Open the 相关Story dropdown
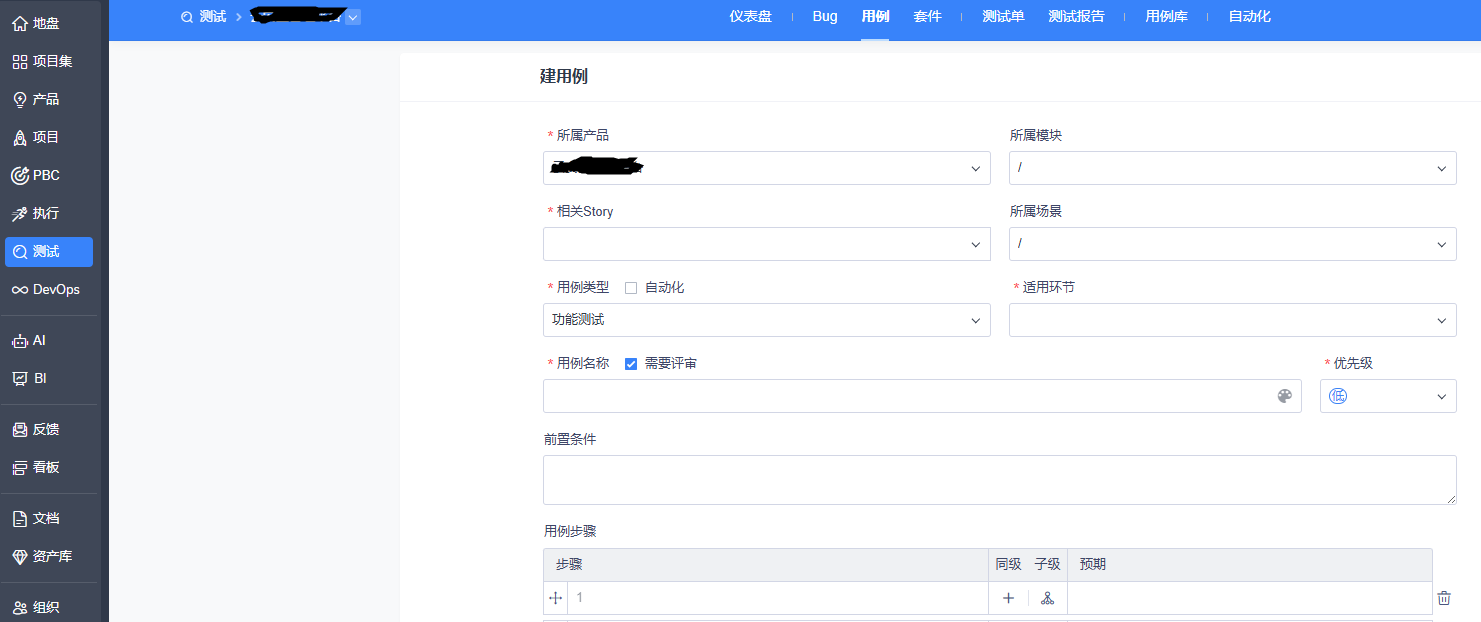1481x622 pixels. [767, 244]
